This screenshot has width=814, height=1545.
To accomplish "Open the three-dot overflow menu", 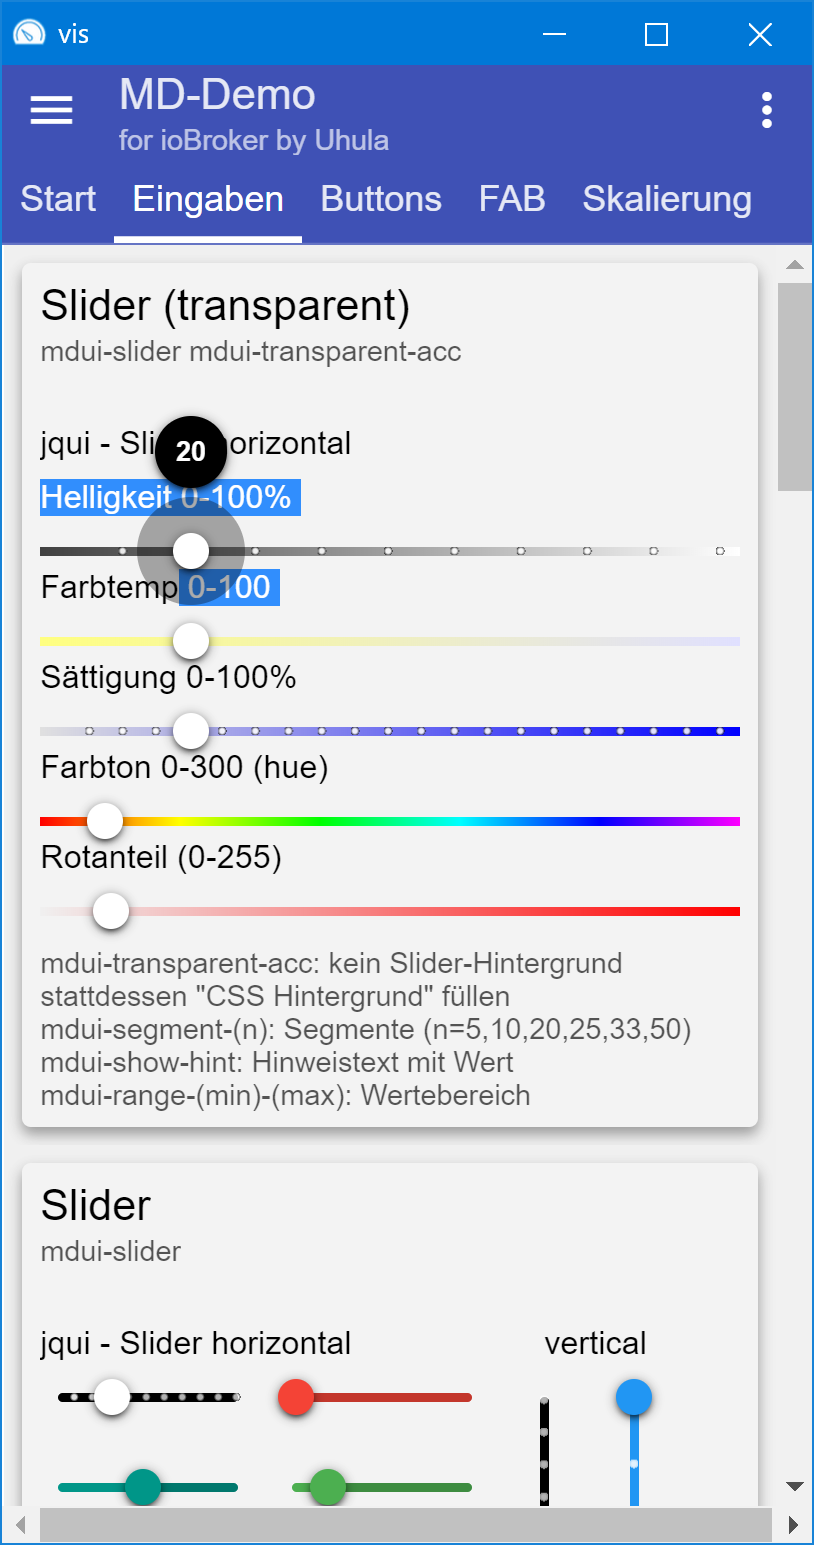I will coord(767,110).
